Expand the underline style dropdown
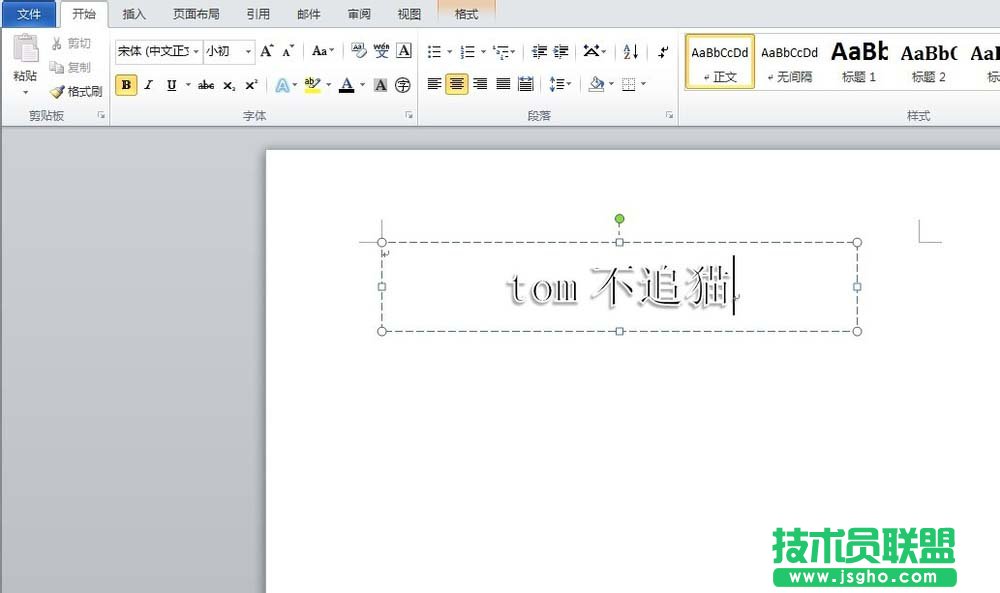This screenshot has width=1000, height=593. coord(186,85)
